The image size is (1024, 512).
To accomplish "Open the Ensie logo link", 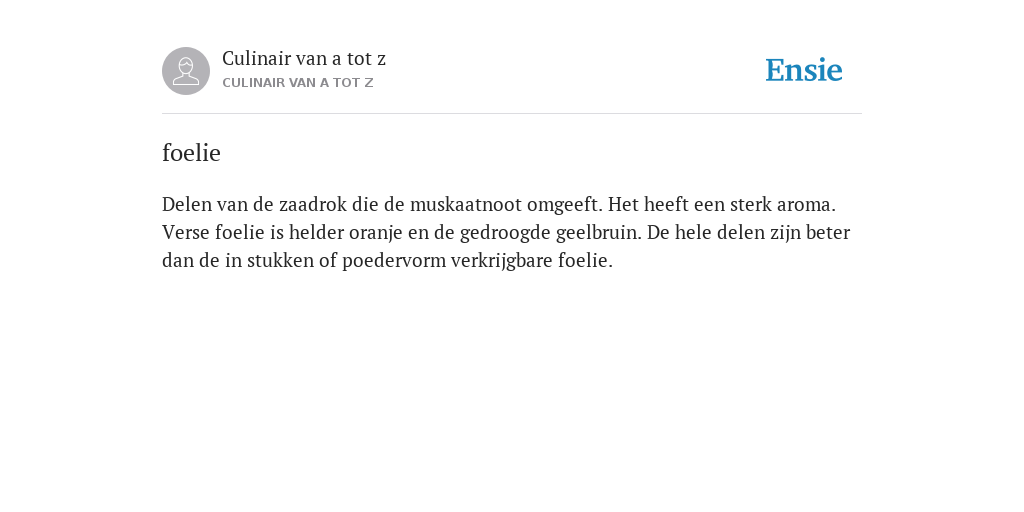I will pyautogui.click(x=804, y=70).
